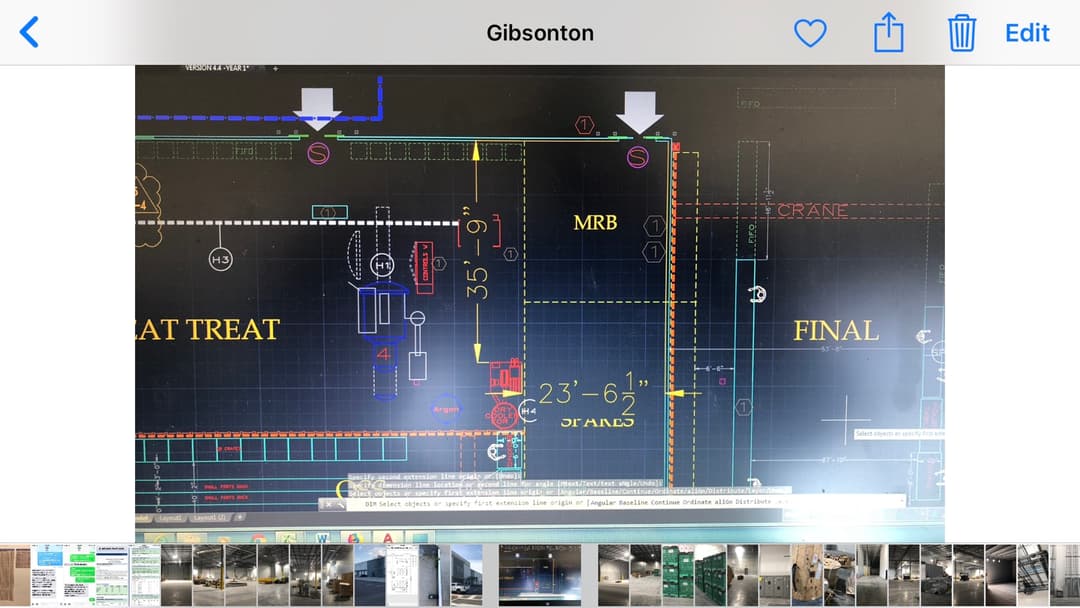
Task: Tap the enlarged current CAD thumbnail in filmstrip
Action: pyautogui.click(x=540, y=575)
